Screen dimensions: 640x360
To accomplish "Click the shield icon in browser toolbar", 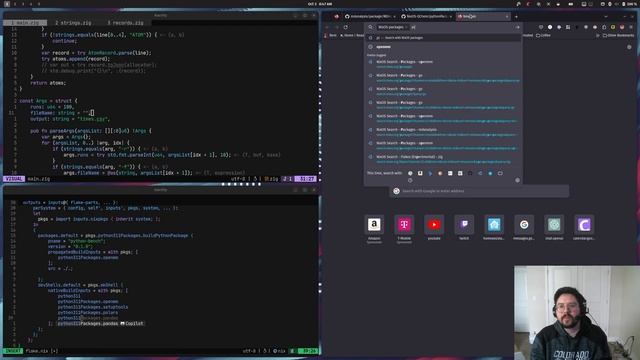I will click(x=541, y=27).
